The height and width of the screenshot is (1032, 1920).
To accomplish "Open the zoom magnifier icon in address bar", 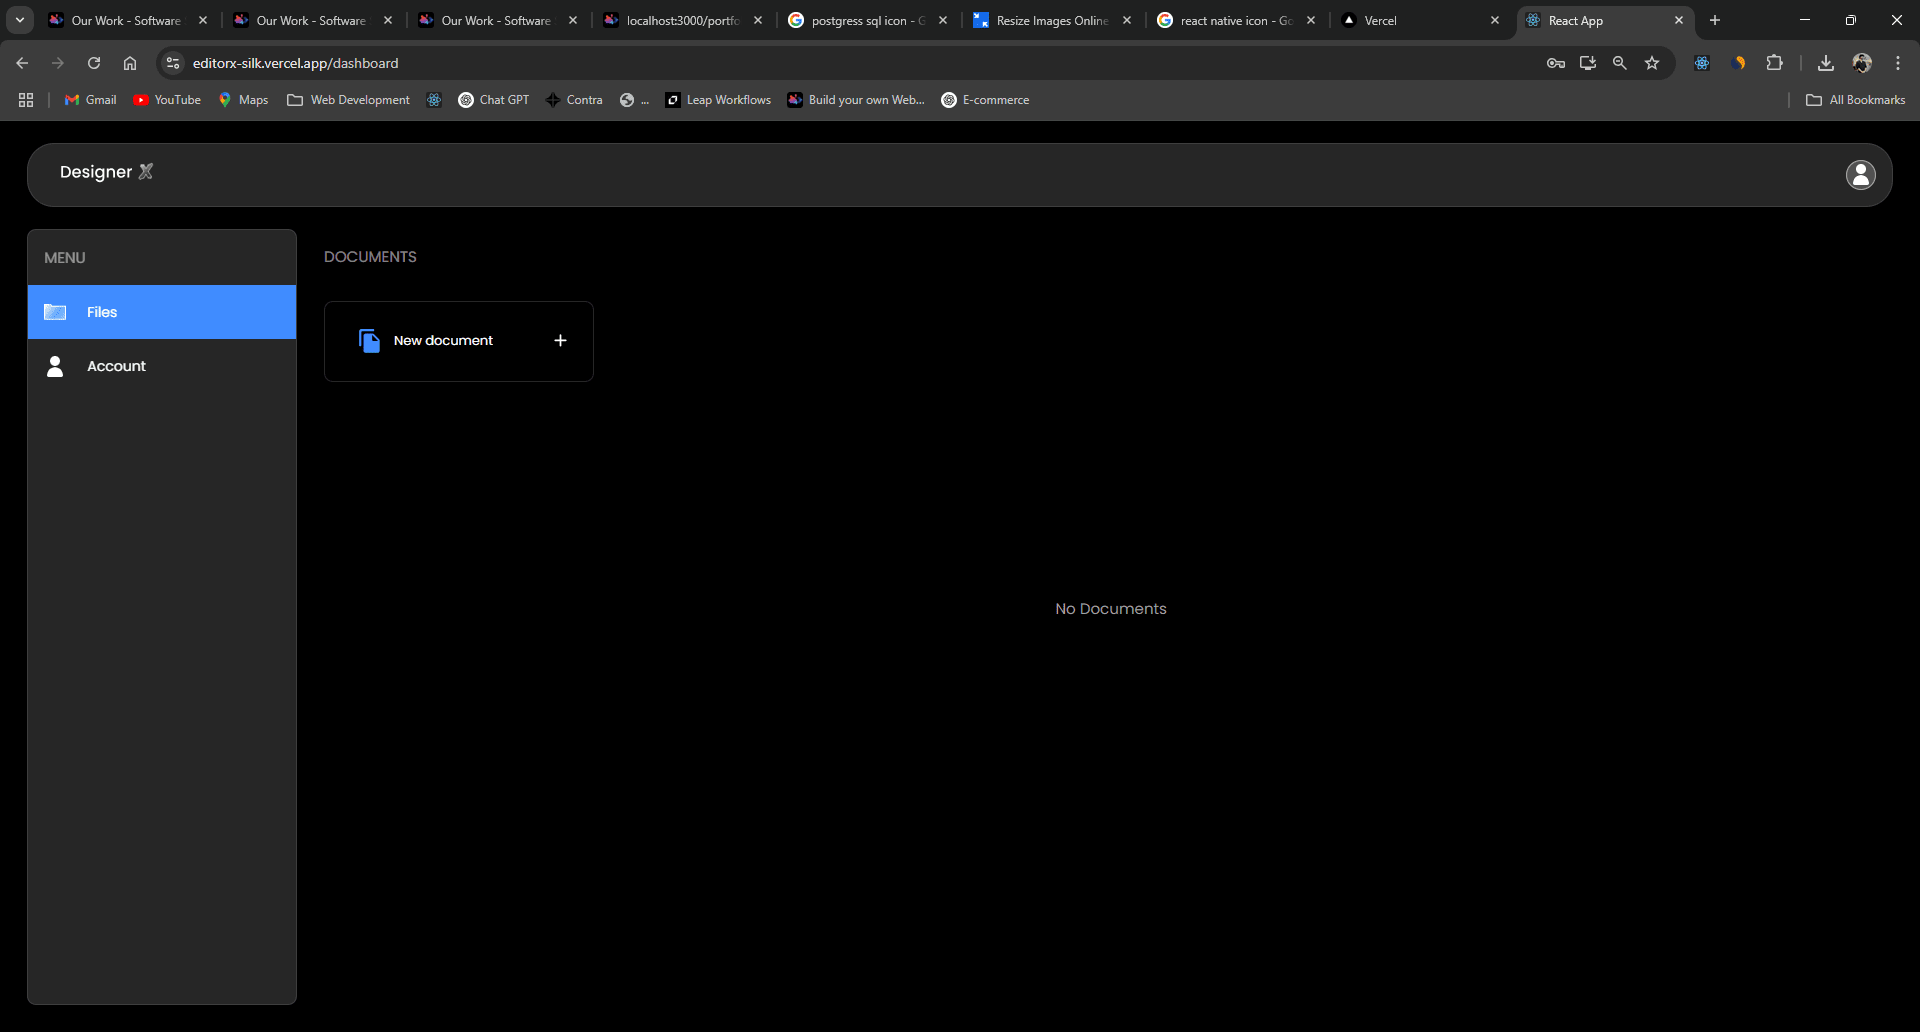I will coord(1620,63).
